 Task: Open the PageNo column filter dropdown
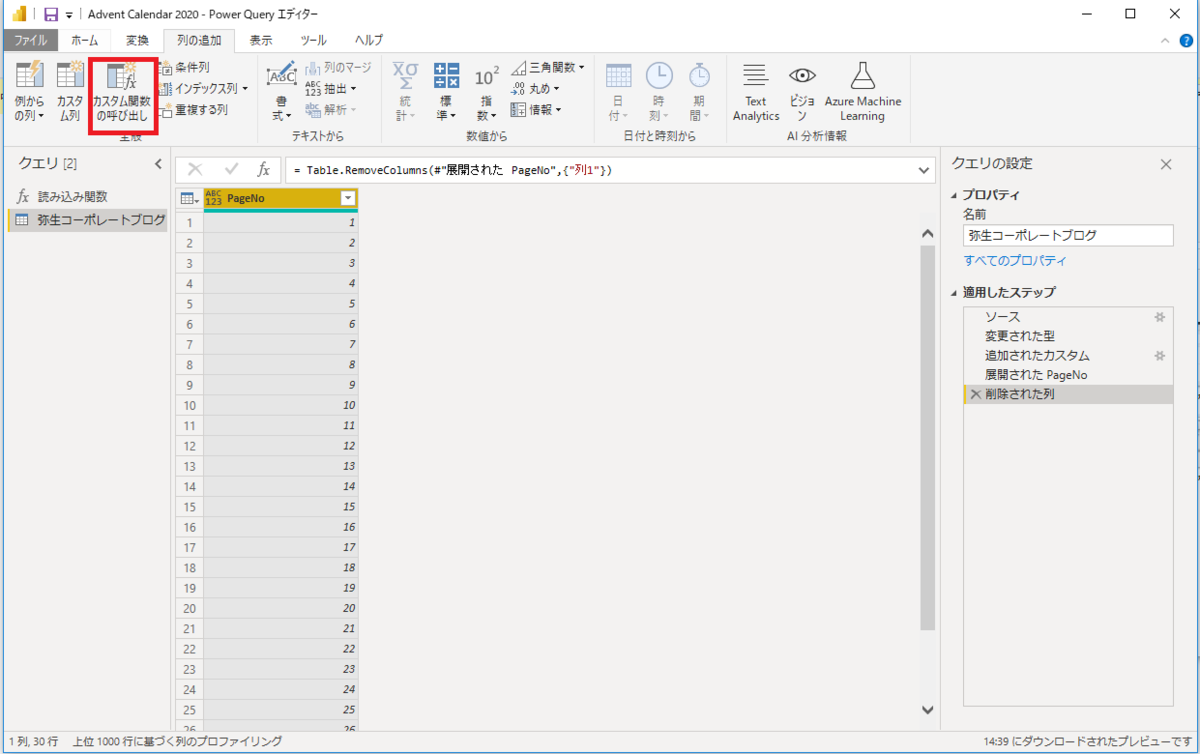[x=348, y=198]
